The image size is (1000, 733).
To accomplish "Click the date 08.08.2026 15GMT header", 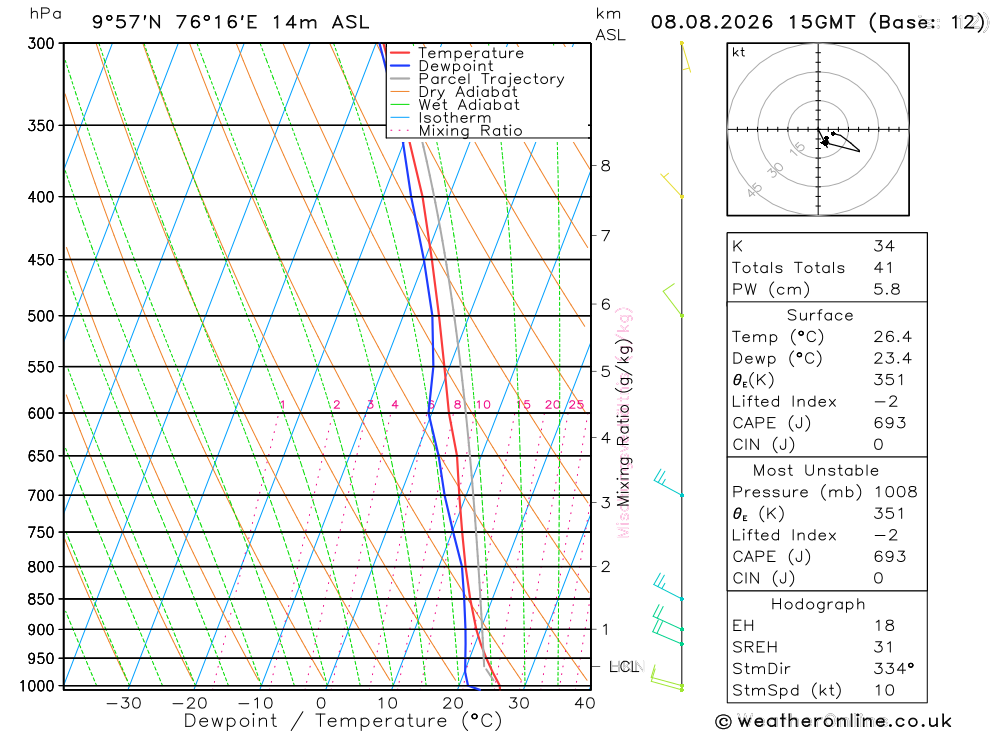I will point(818,22).
